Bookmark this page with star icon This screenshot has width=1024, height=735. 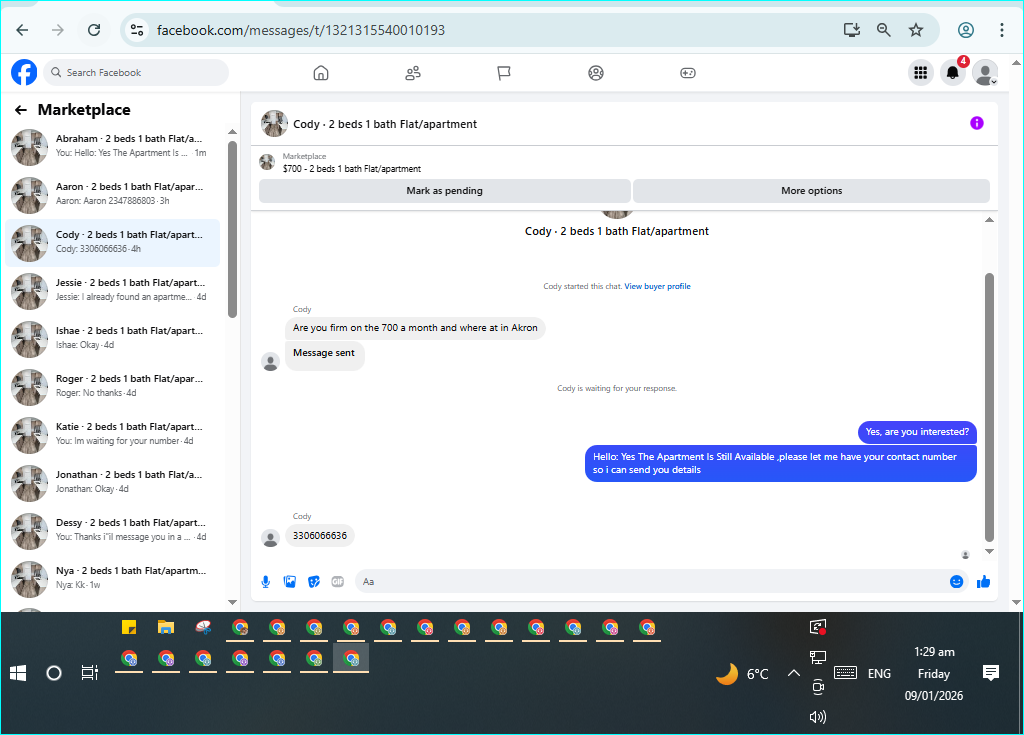916,30
